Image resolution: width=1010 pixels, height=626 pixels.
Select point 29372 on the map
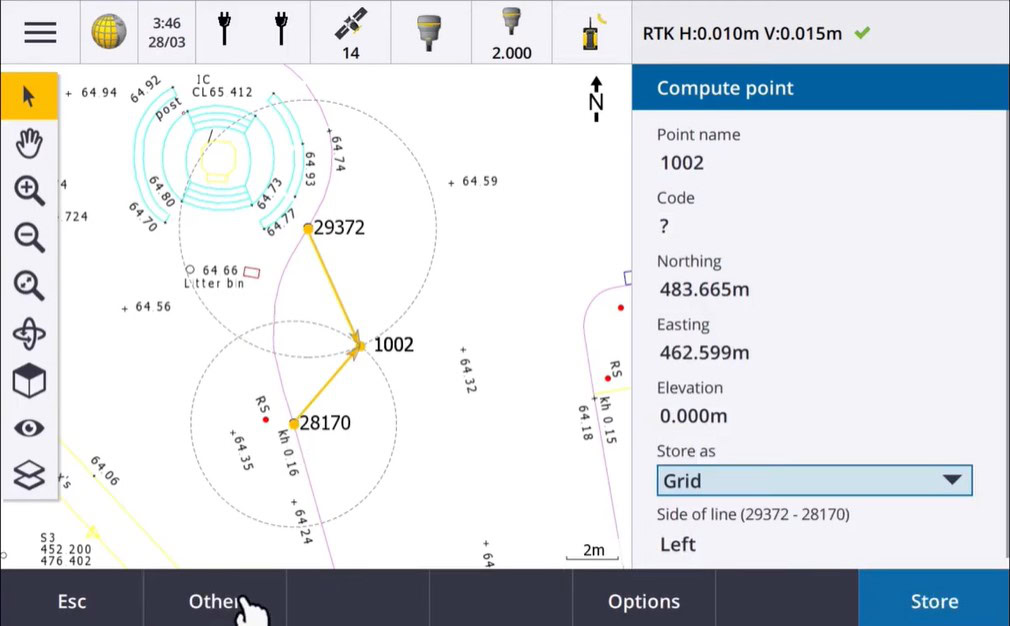[x=308, y=228]
